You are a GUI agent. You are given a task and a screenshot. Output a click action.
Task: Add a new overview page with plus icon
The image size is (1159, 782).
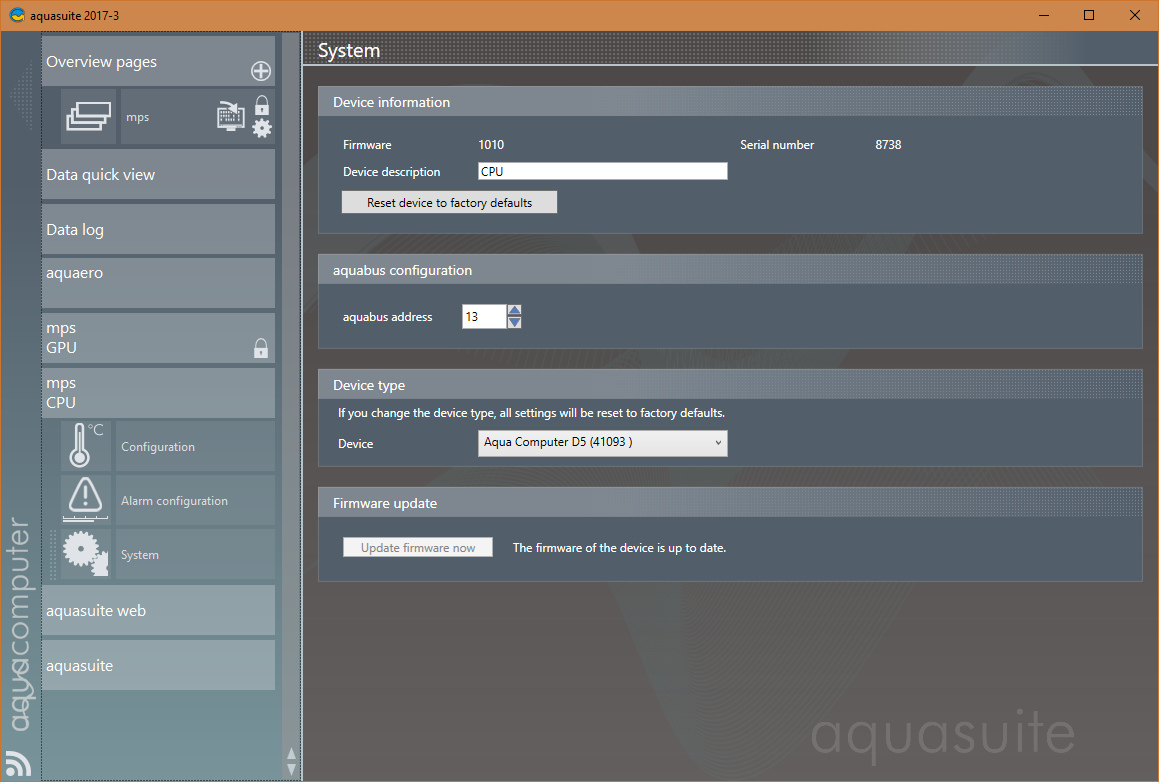[x=260, y=71]
